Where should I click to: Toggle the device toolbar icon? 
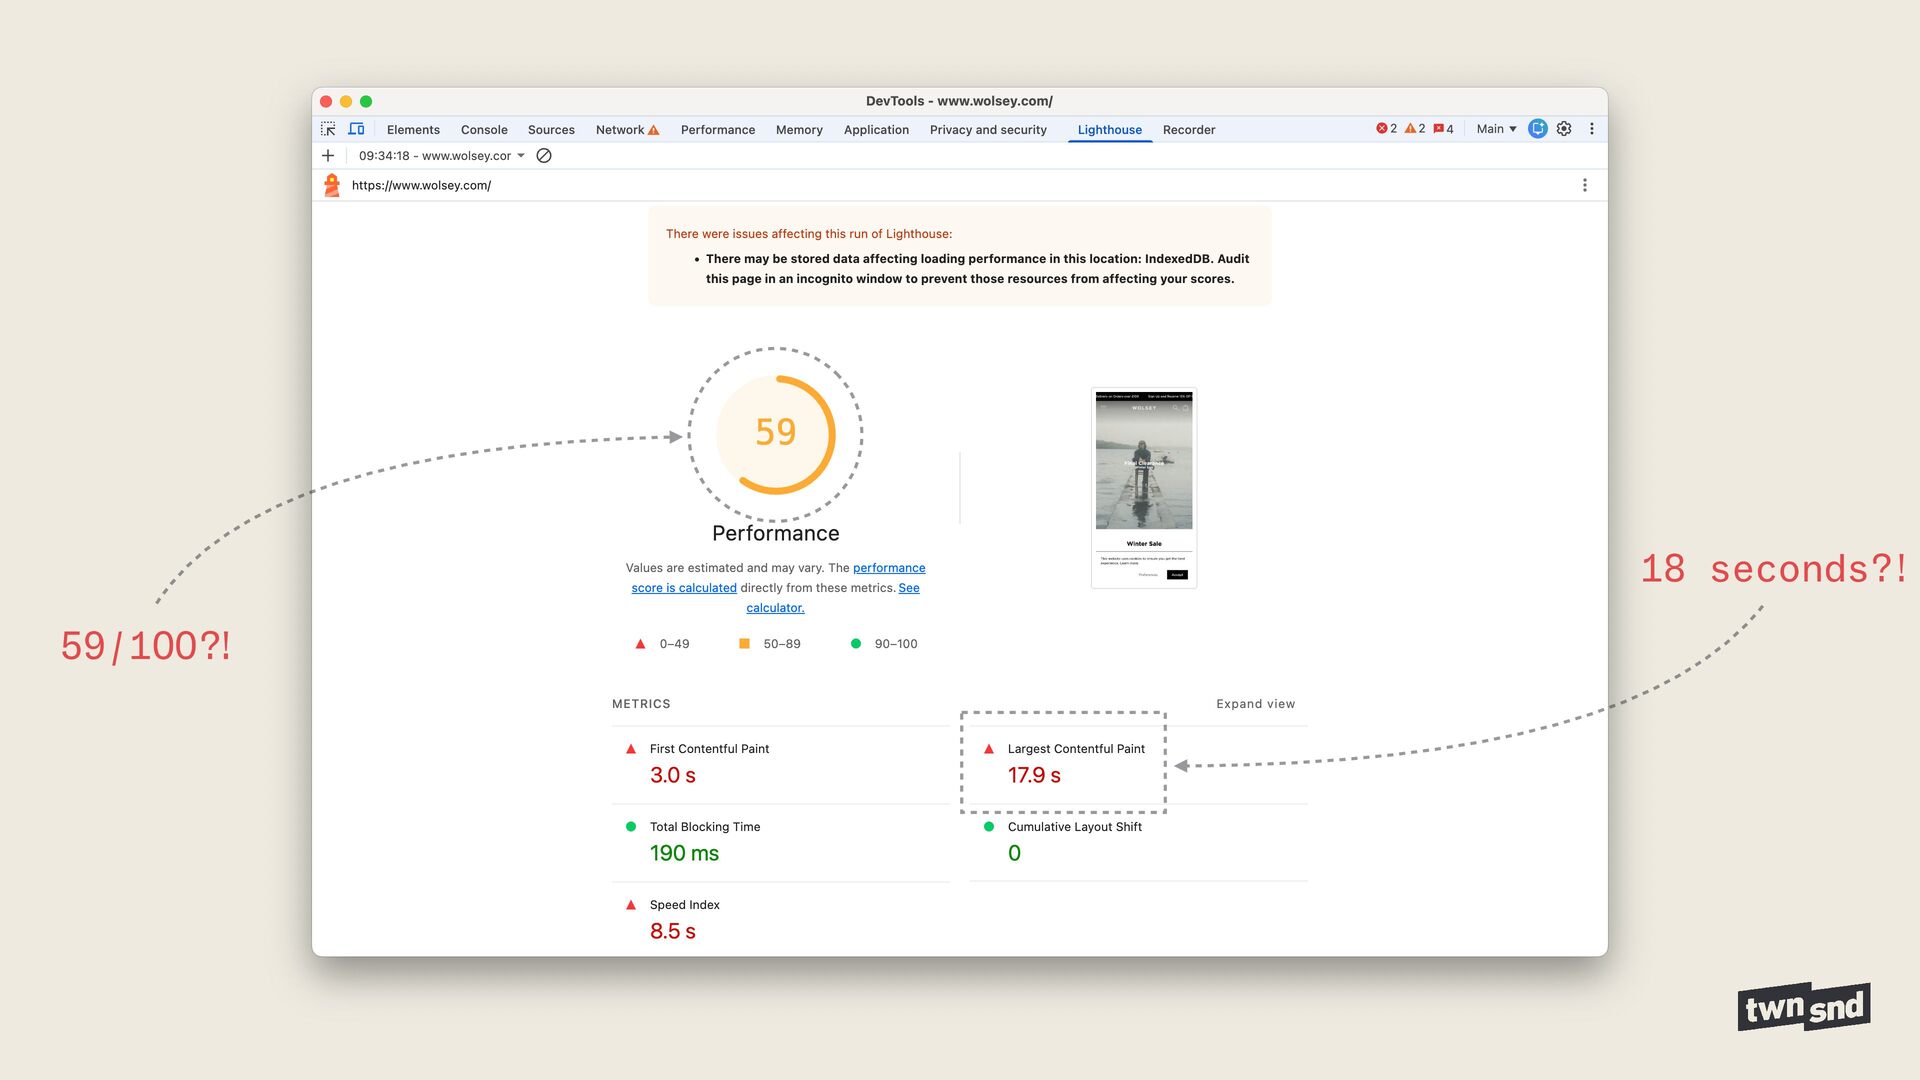(x=356, y=129)
